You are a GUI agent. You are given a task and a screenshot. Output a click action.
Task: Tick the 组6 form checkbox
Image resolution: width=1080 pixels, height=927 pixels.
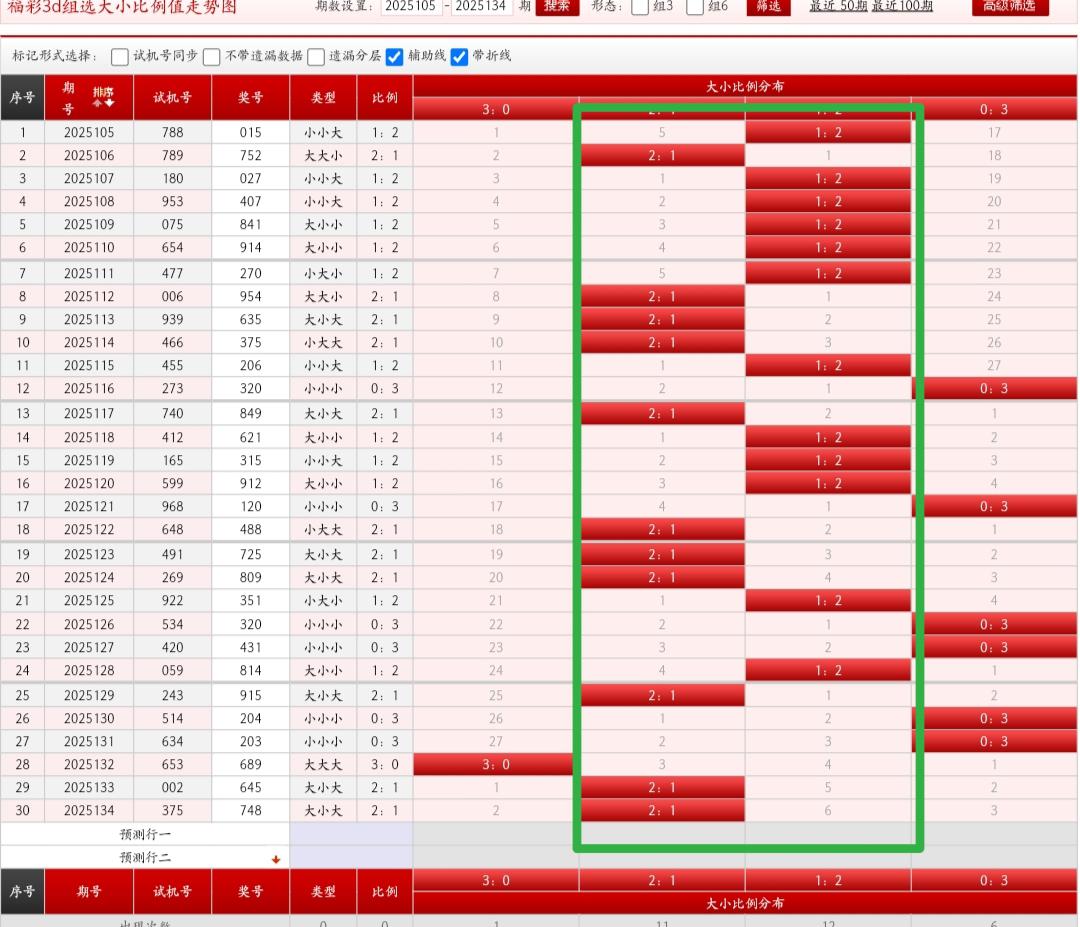point(695,7)
